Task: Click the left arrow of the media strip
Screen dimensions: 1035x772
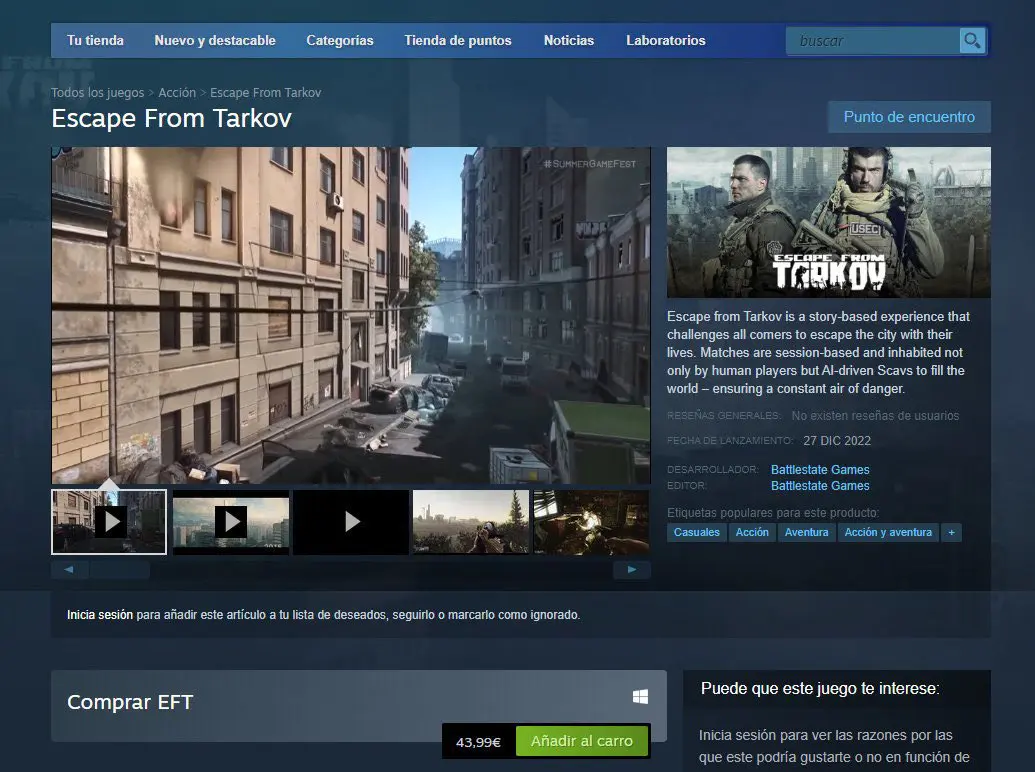Action: coord(69,569)
